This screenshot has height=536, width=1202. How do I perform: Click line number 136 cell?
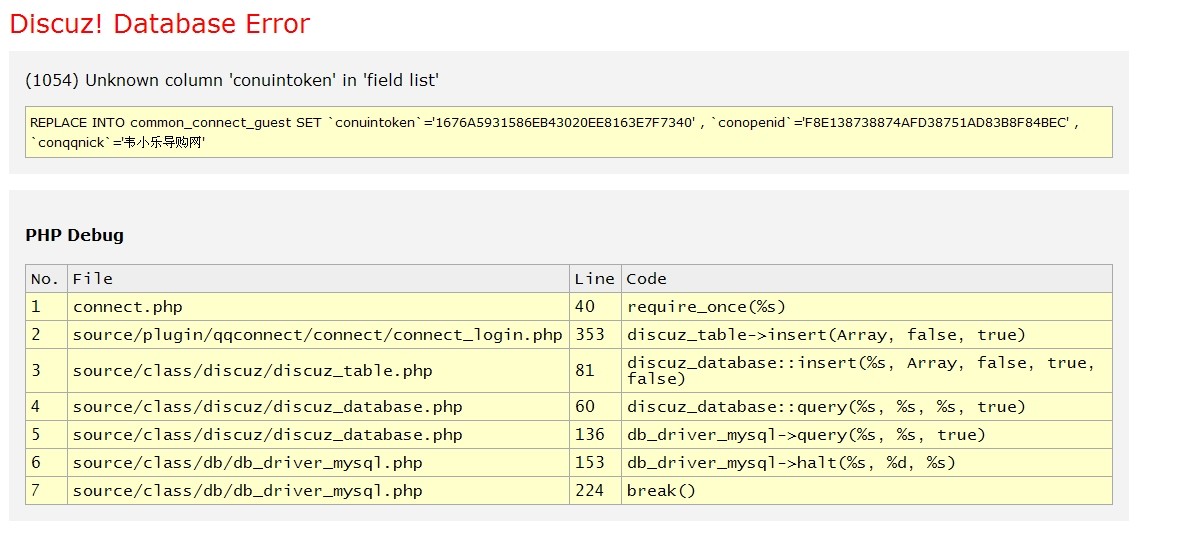click(589, 435)
